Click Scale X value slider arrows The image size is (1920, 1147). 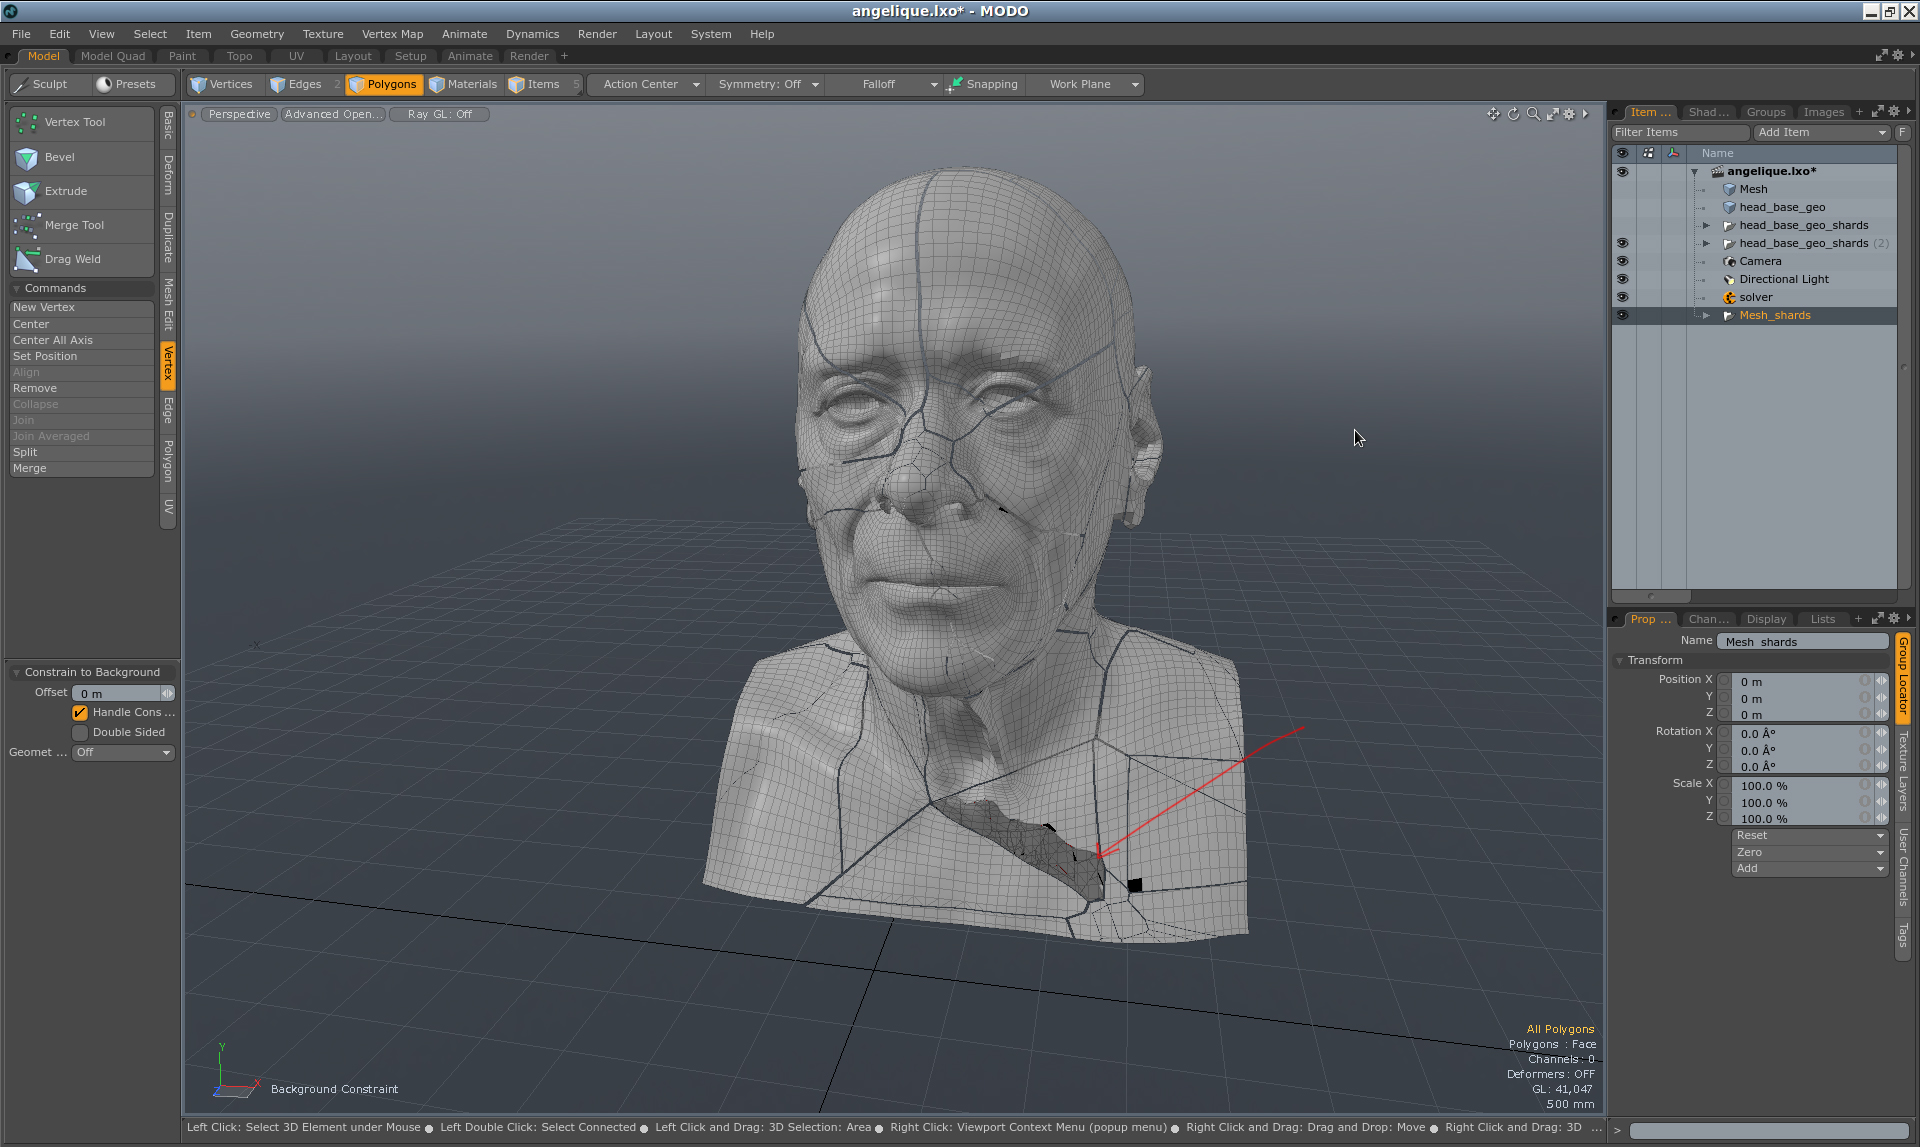point(1881,786)
